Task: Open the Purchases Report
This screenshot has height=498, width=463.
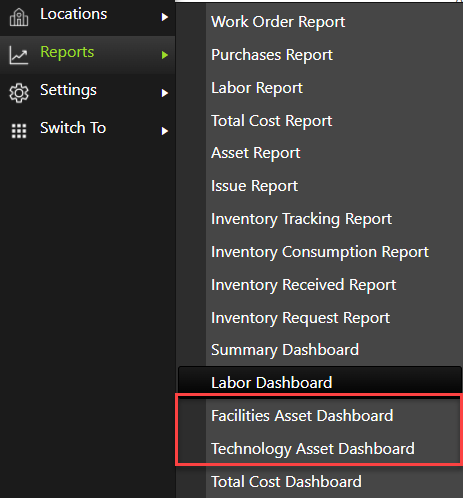Action: click(x=272, y=55)
